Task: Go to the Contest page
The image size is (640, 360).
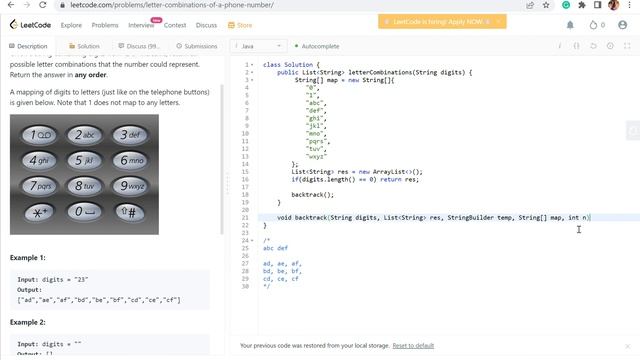Action: 175,25
